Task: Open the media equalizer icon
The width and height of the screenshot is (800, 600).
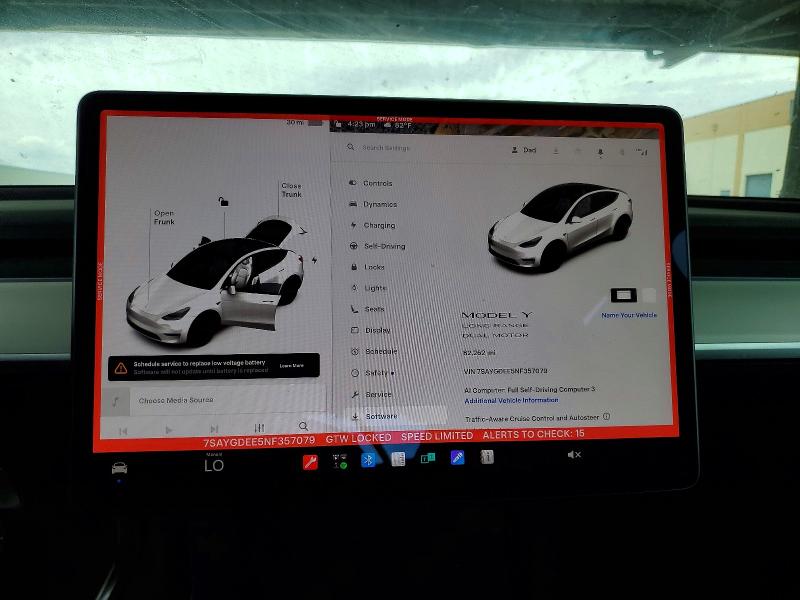Action: [x=259, y=428]
